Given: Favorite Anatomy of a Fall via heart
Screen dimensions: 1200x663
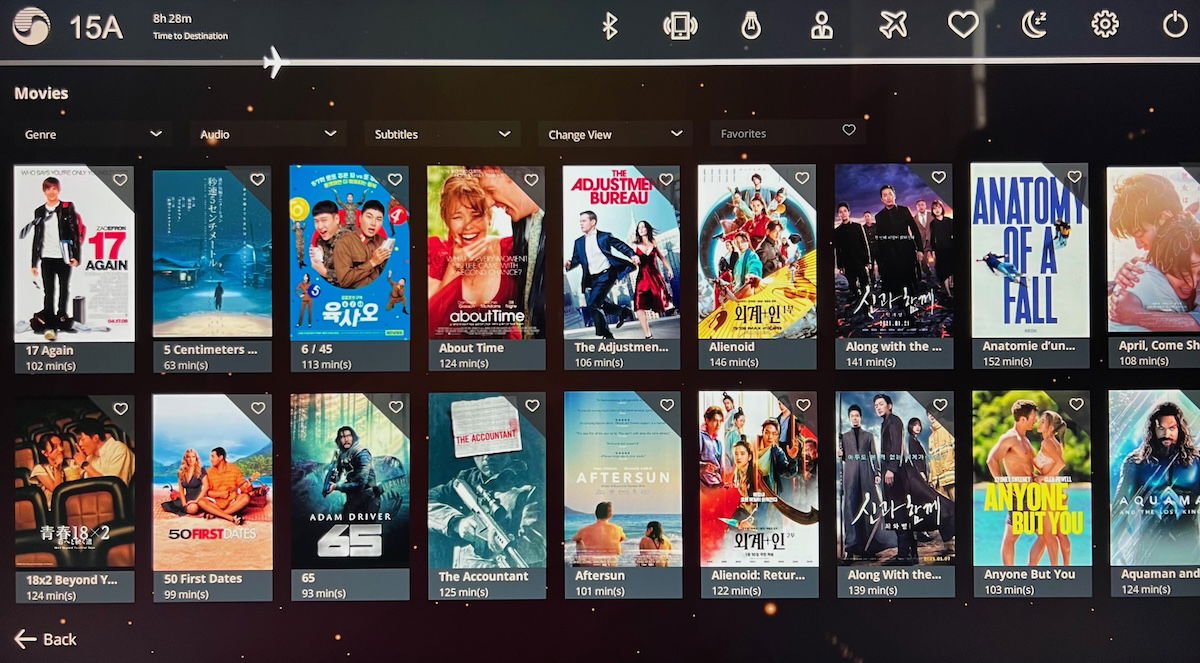Looking at the screenshot, I should [x=1074, y=177].
